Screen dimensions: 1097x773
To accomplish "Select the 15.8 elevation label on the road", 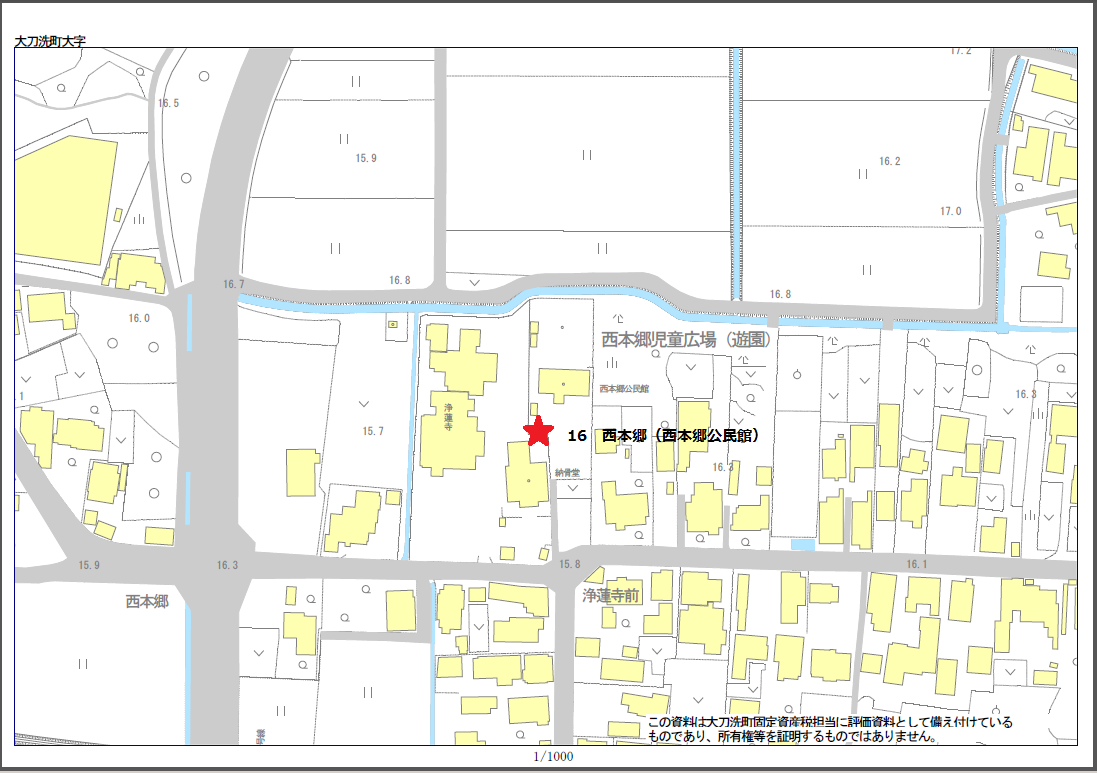I will (569, 565).
